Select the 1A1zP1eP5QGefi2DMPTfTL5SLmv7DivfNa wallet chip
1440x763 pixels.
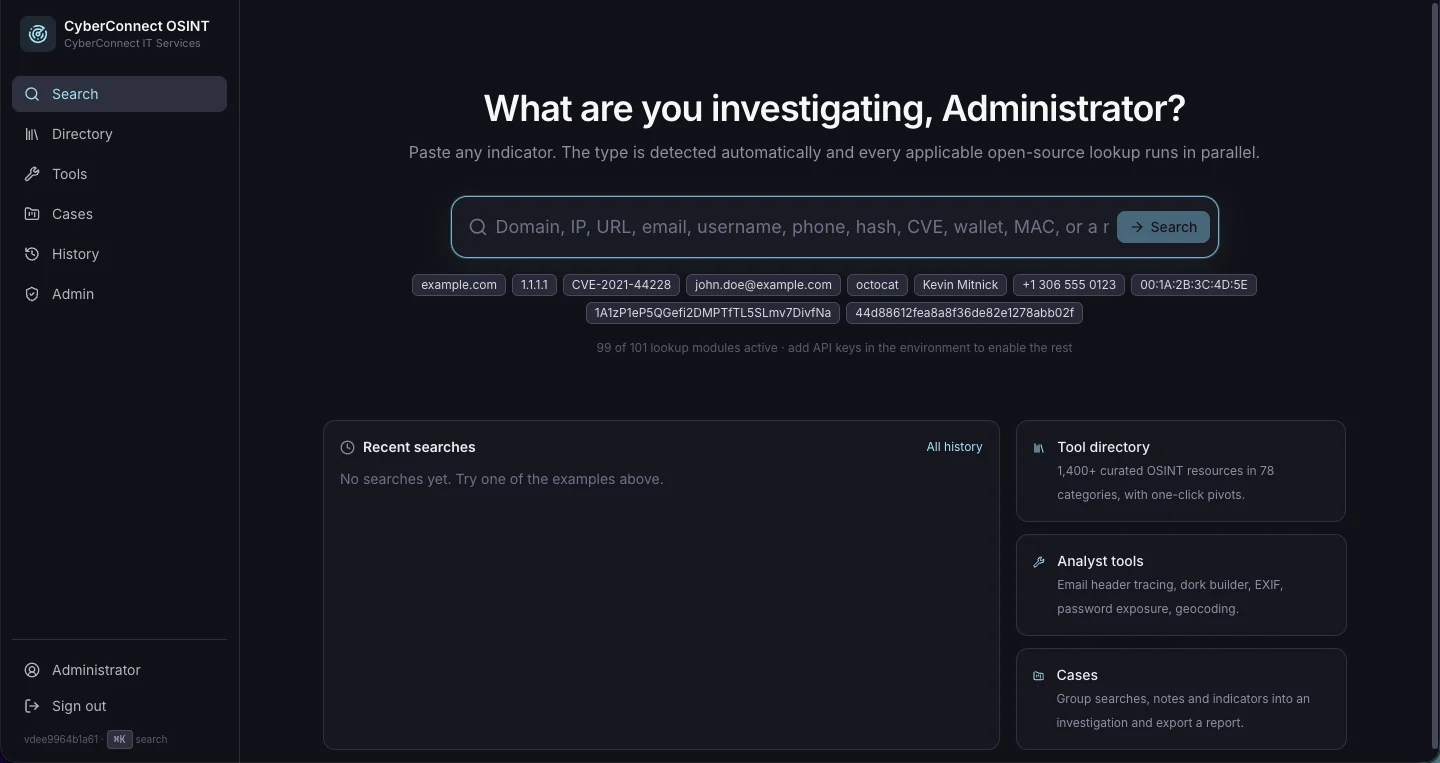tap(713, 313)
